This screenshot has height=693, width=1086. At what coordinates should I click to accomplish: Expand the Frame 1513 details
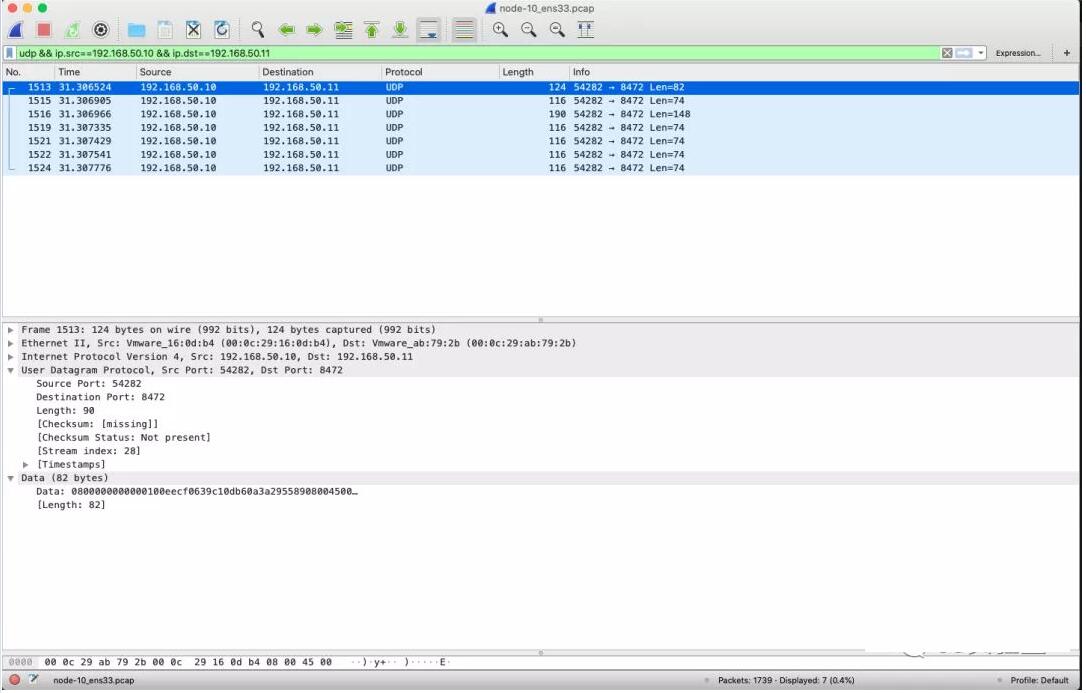point(10,330)
